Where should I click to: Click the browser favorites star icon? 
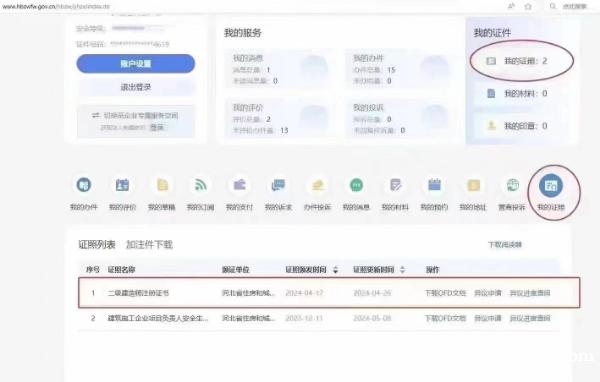[528, 7]
